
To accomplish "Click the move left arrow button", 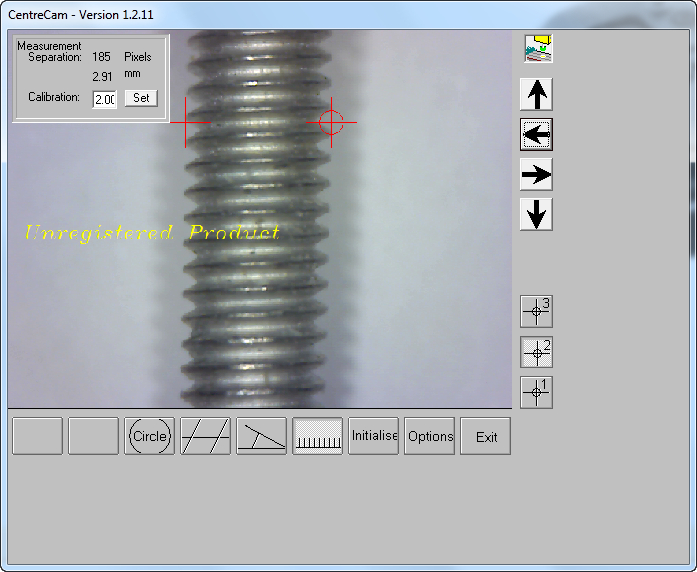I will (537, 134).
